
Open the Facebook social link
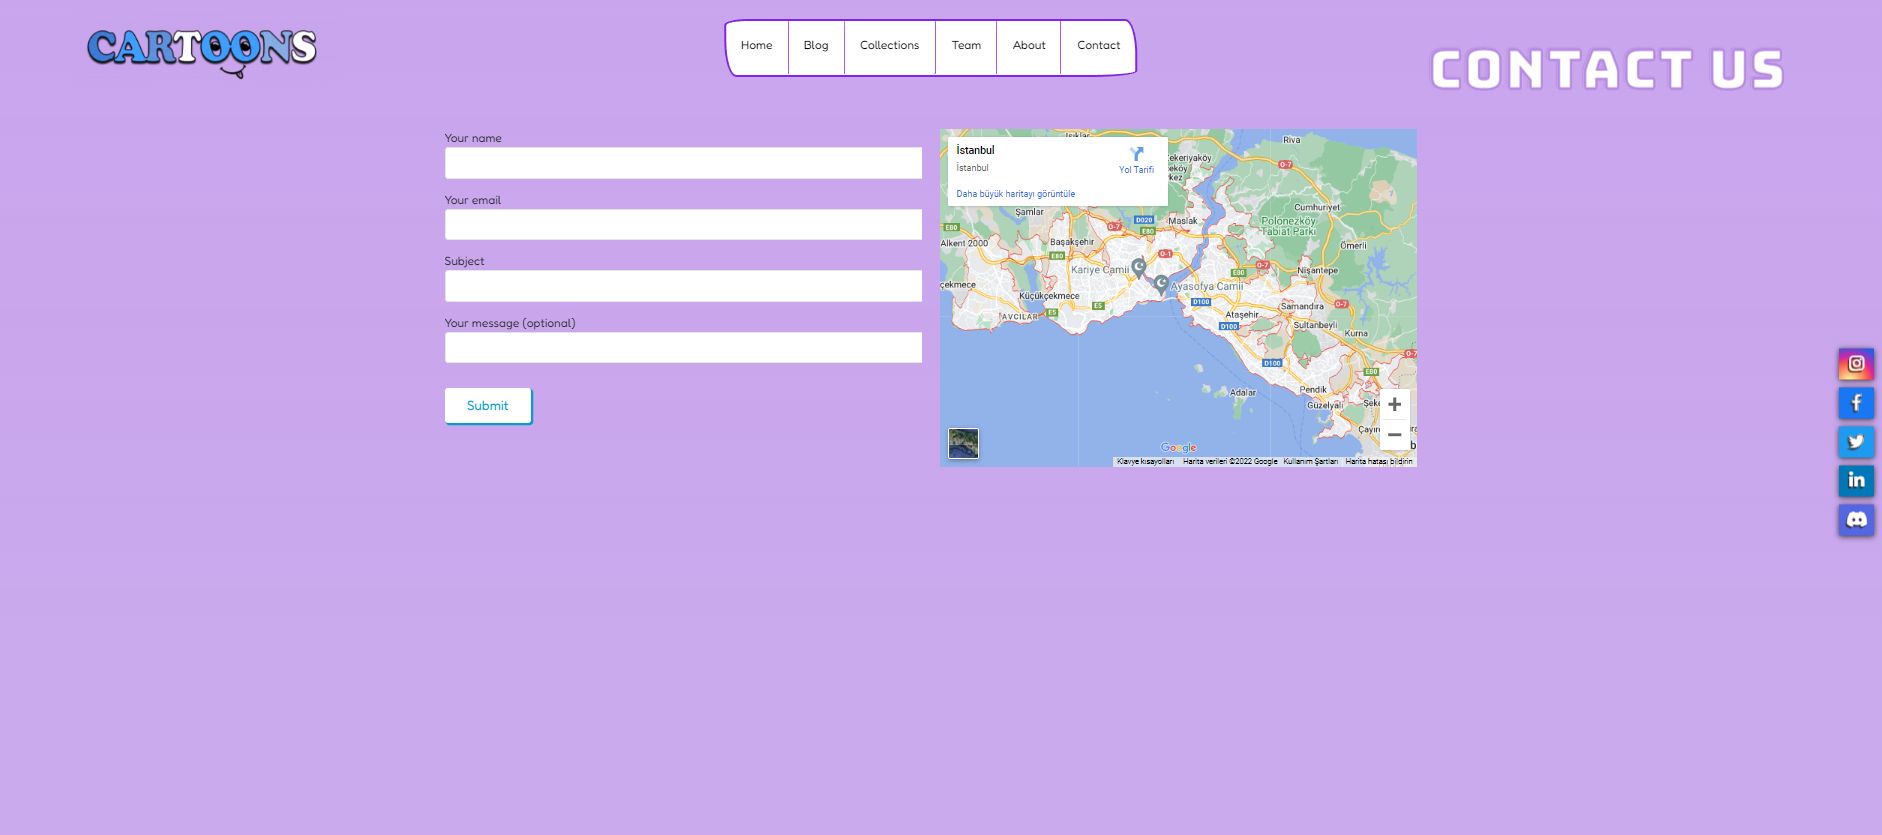point(1856,403)
